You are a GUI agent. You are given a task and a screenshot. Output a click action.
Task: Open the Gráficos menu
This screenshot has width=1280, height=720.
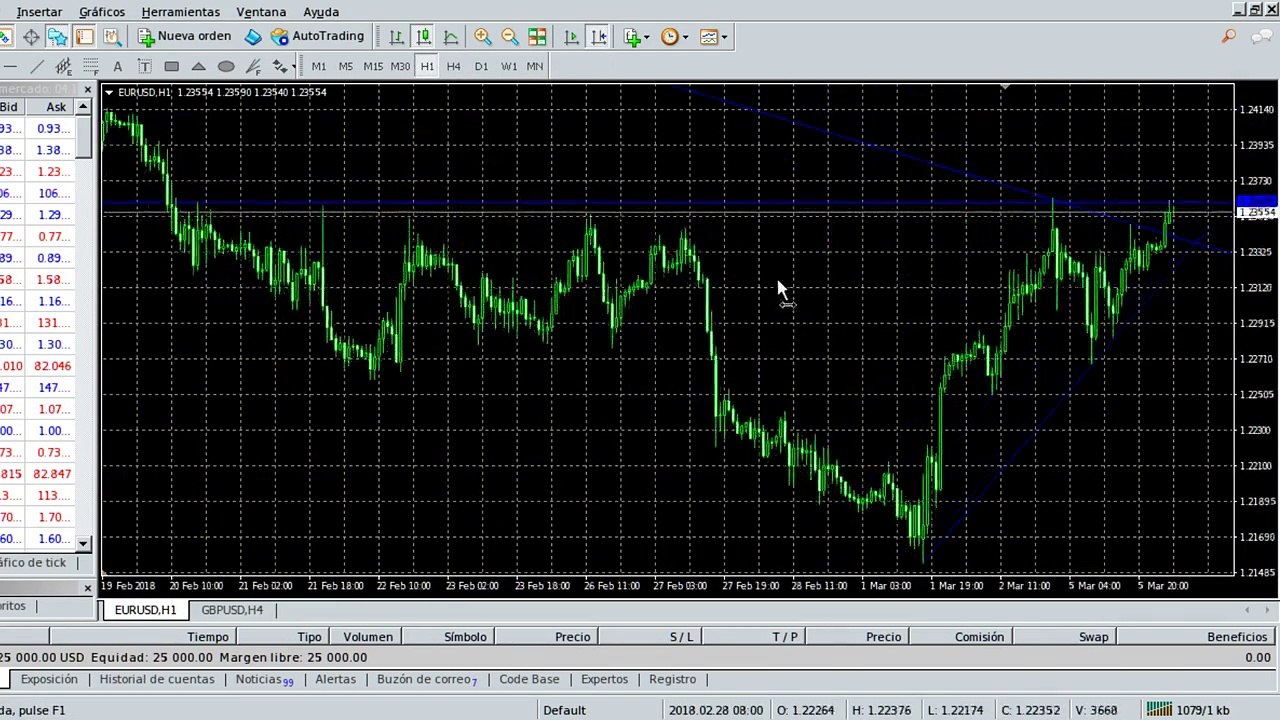coord(102,12)
